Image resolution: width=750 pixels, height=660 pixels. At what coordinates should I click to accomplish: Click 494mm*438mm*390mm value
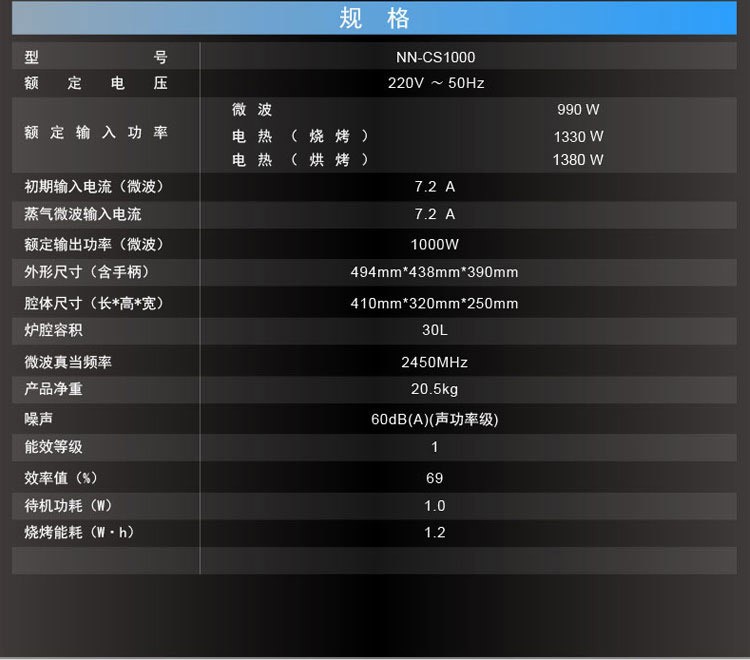(434, 272)
